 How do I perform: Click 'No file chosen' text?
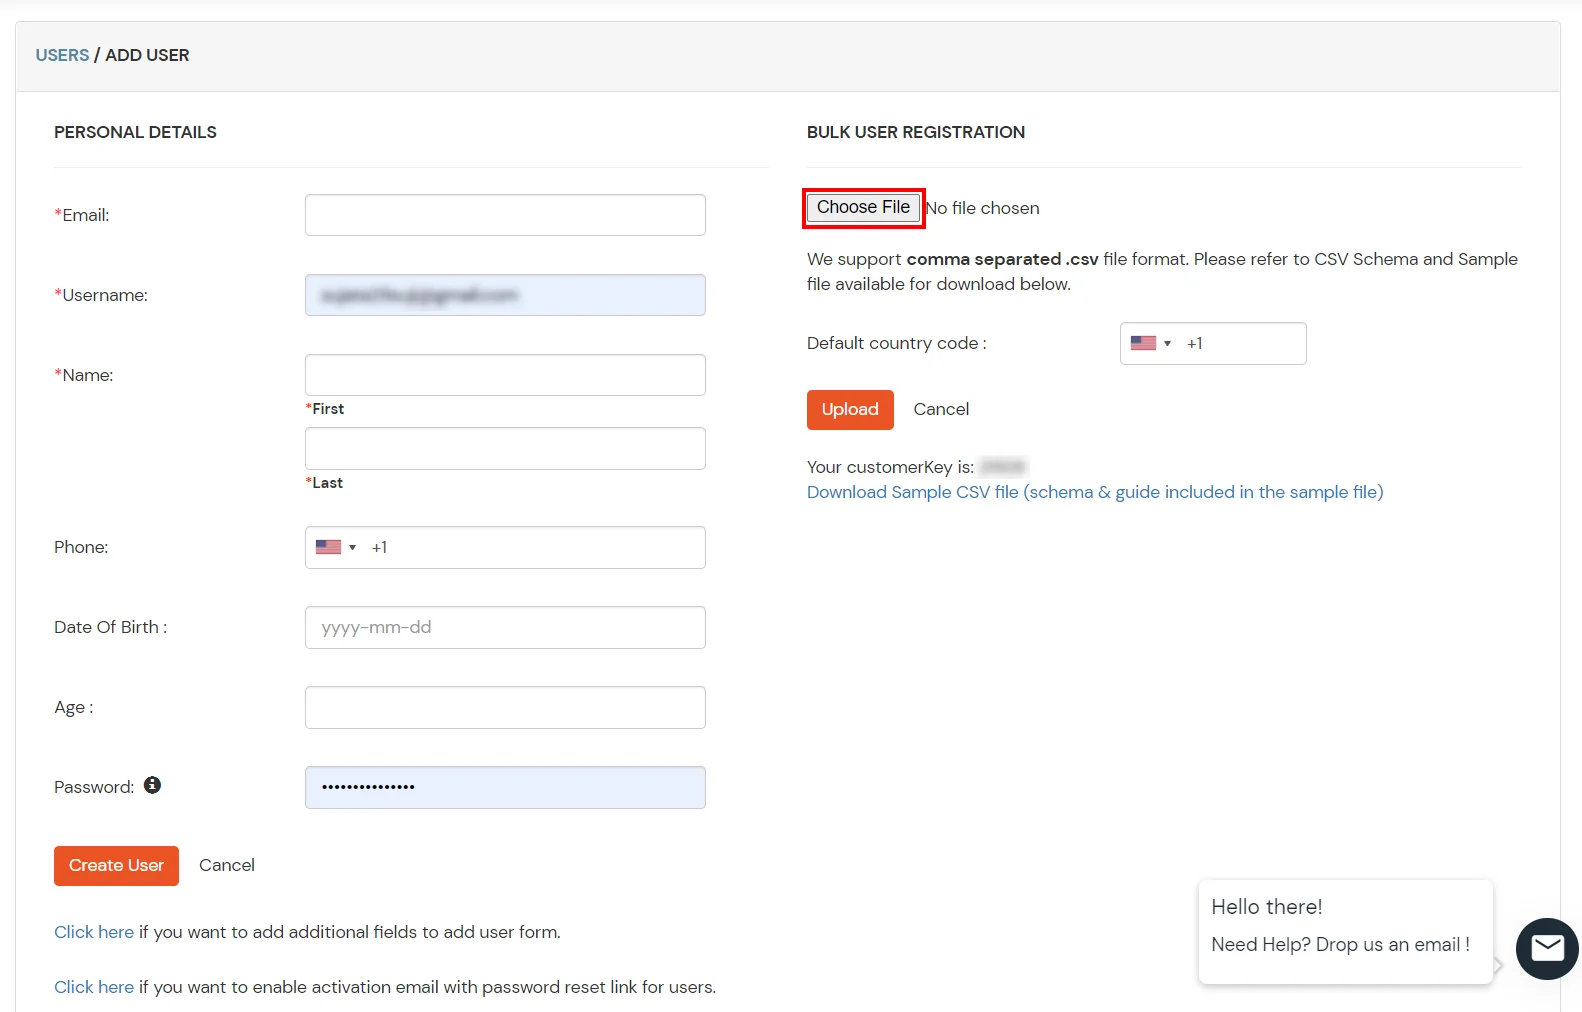(x=982, y=208)
